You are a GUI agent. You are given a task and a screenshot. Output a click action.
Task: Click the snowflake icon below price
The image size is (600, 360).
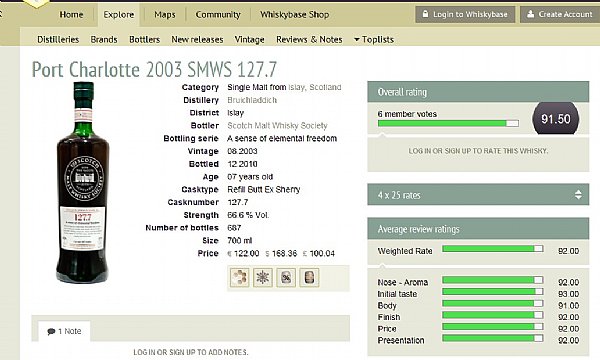[x=263, y=277]
